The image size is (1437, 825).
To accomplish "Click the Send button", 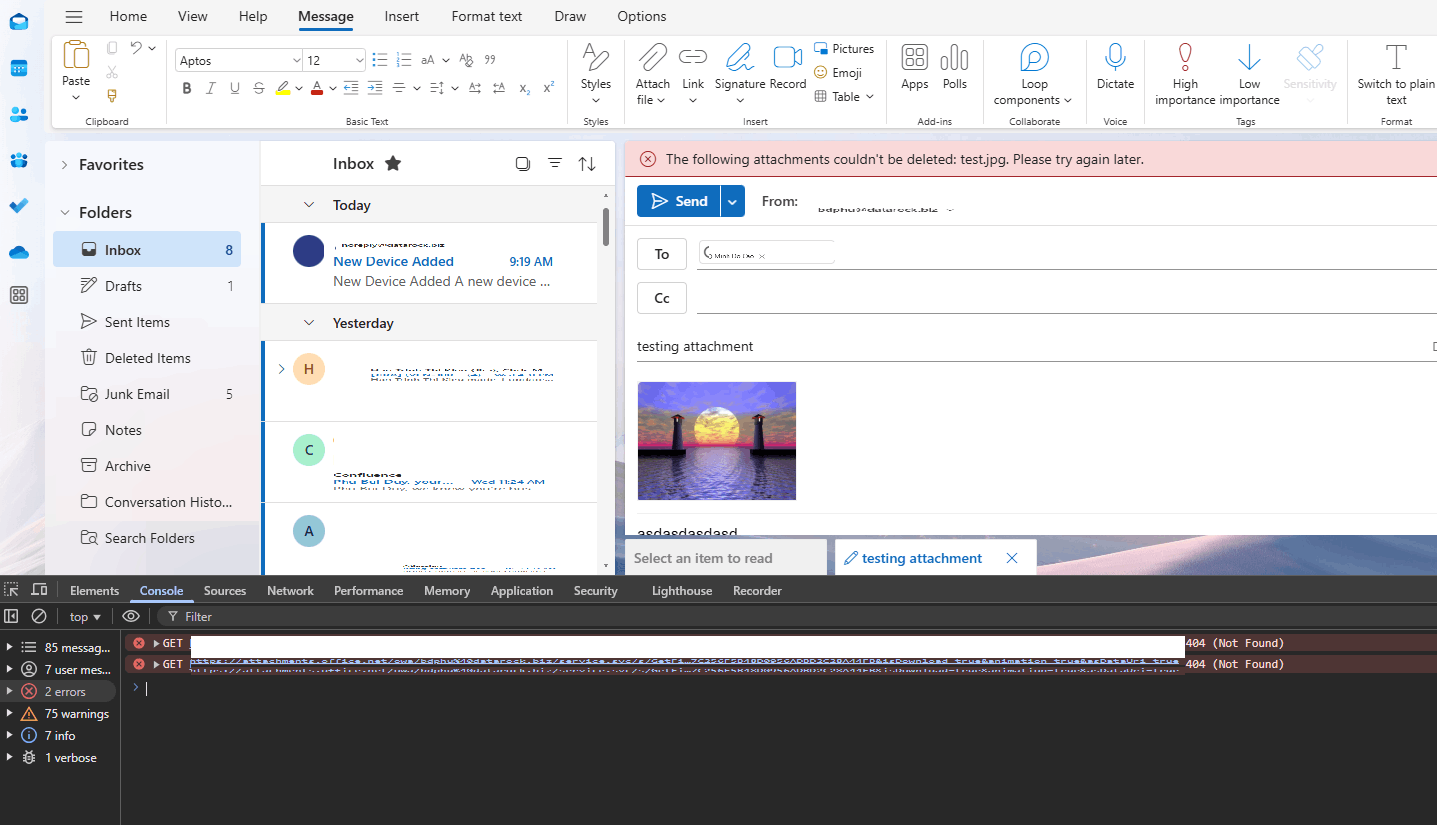I will [678, 200].
